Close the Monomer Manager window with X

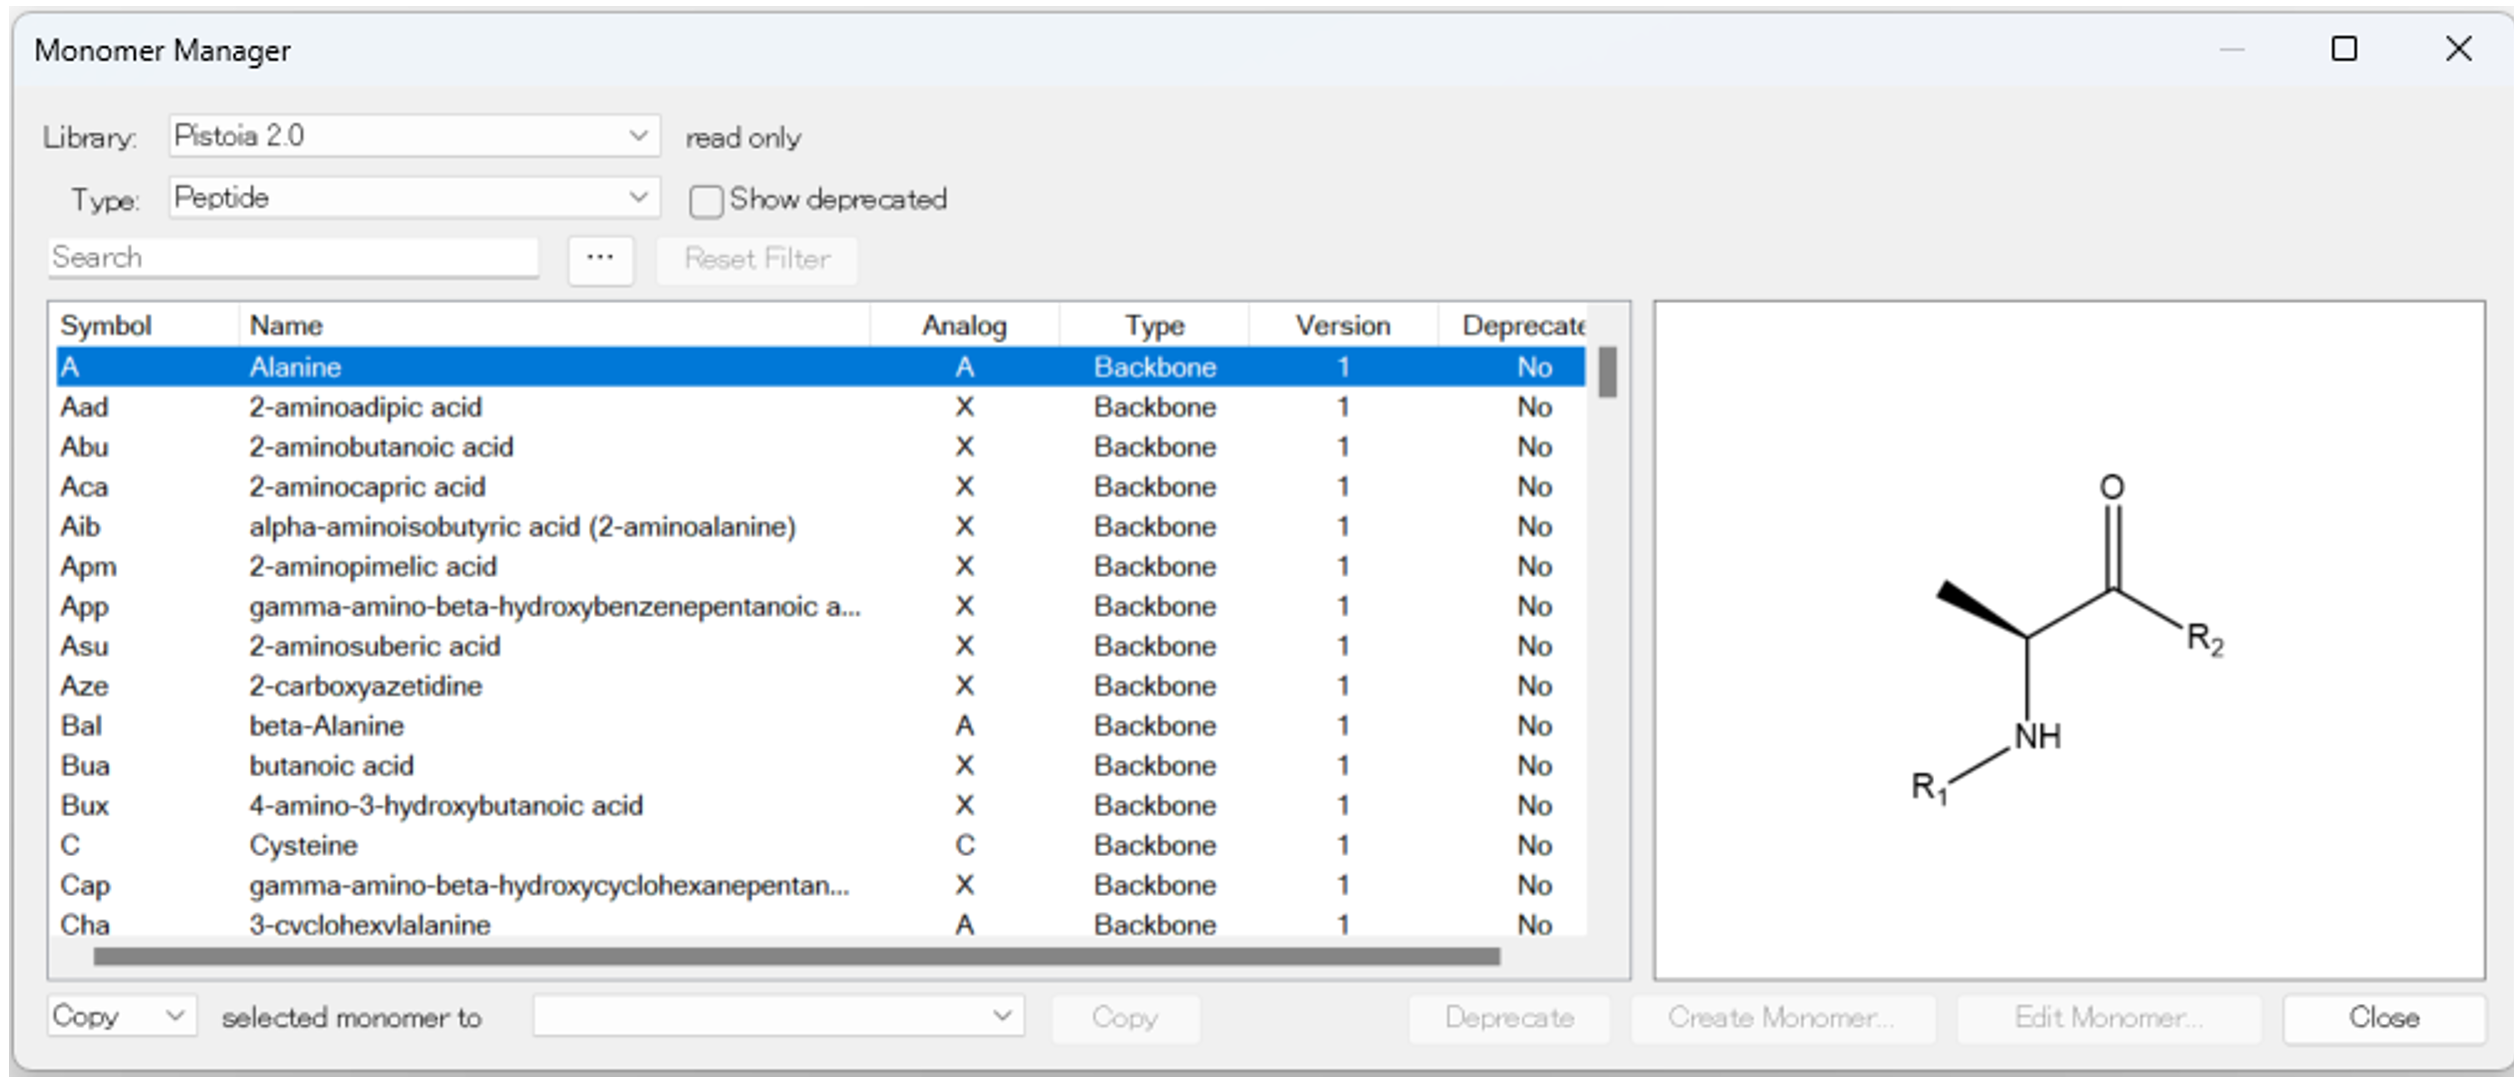pyautogui.click(x=2458, y=49)
